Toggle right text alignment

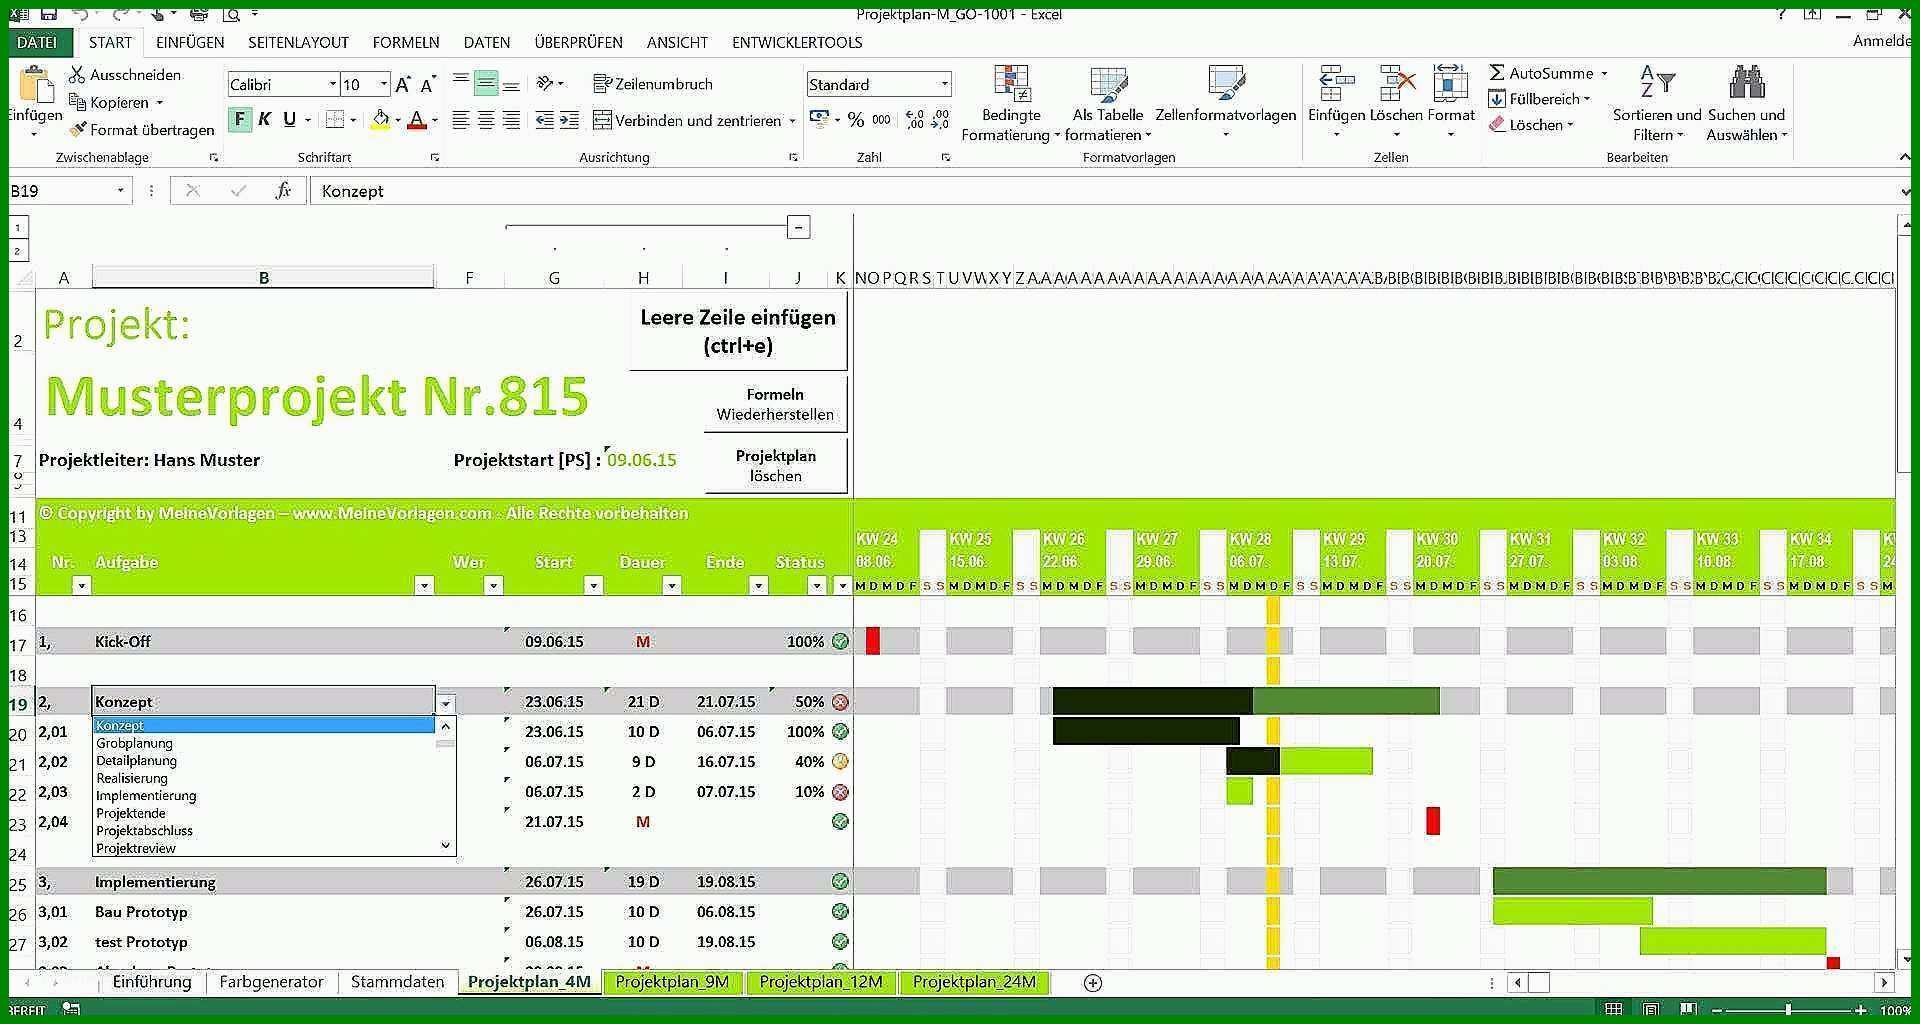point(511,120)
